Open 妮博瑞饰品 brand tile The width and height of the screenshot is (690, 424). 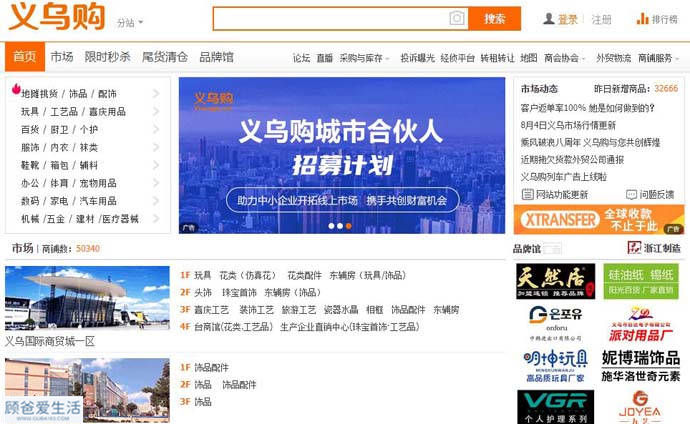point(641,366)
